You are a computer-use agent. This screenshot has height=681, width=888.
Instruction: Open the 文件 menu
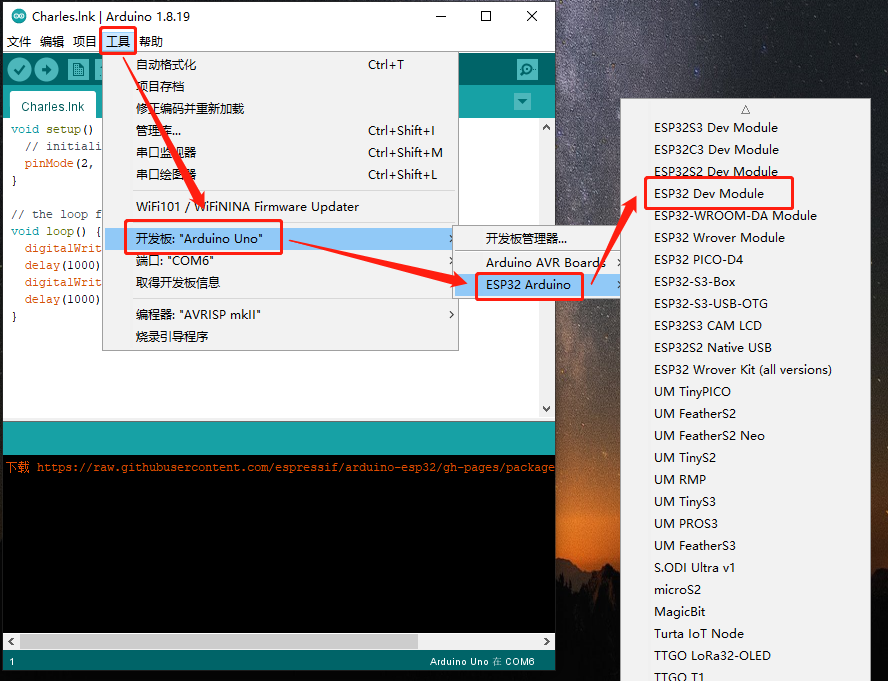coord(19,41)
